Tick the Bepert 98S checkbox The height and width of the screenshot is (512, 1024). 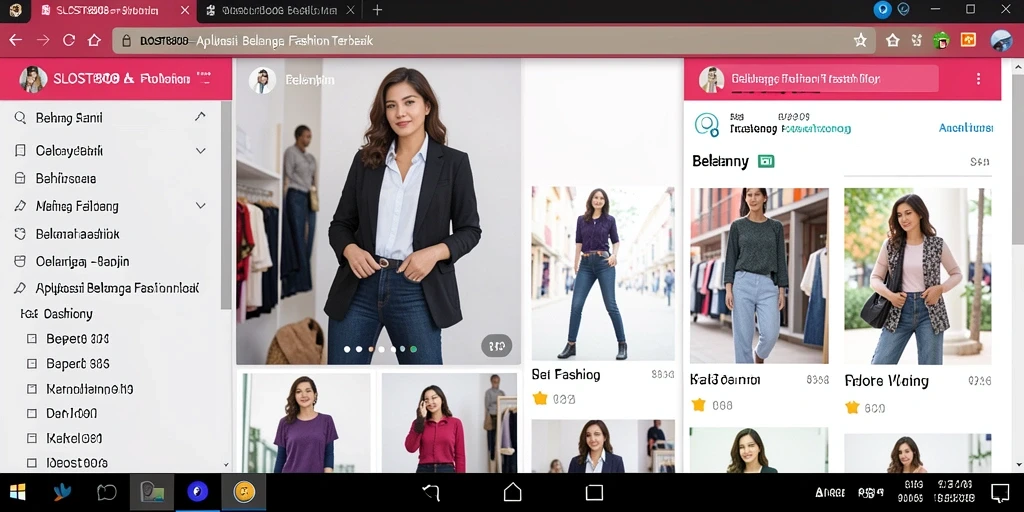coord(31,364)
